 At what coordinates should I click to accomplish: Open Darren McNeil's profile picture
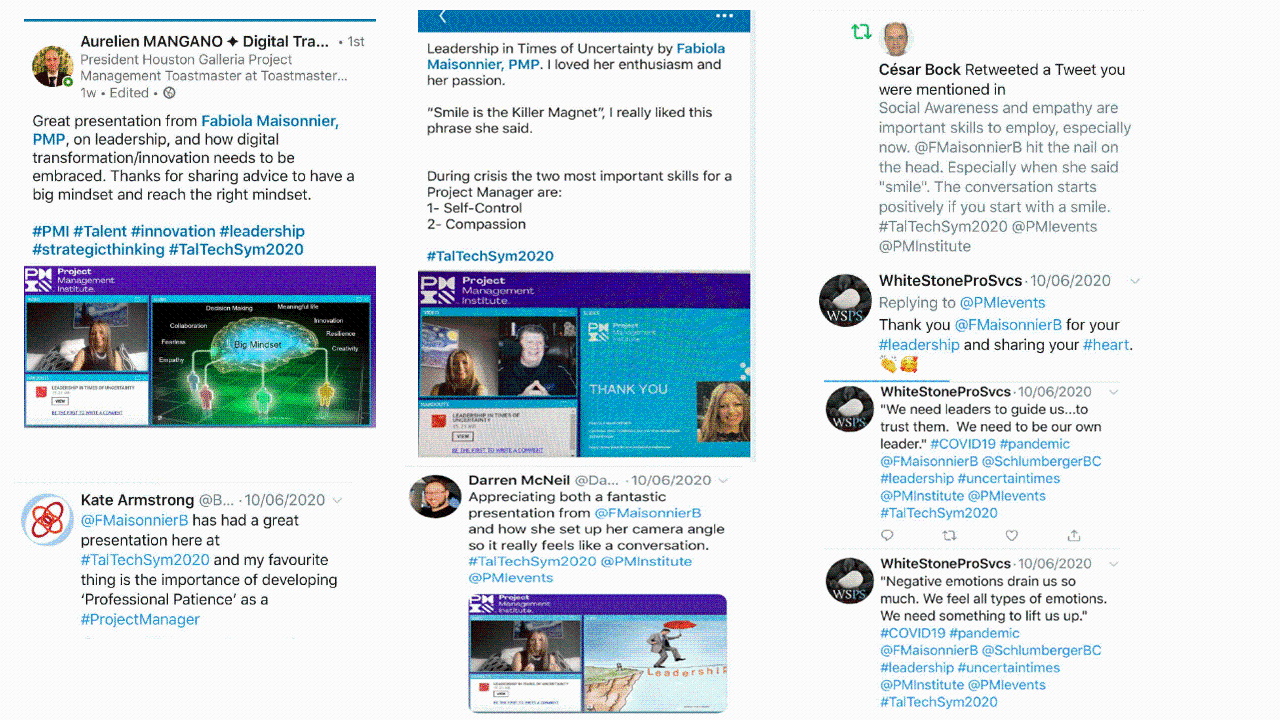pyautogui.click(x=435, y=496)
